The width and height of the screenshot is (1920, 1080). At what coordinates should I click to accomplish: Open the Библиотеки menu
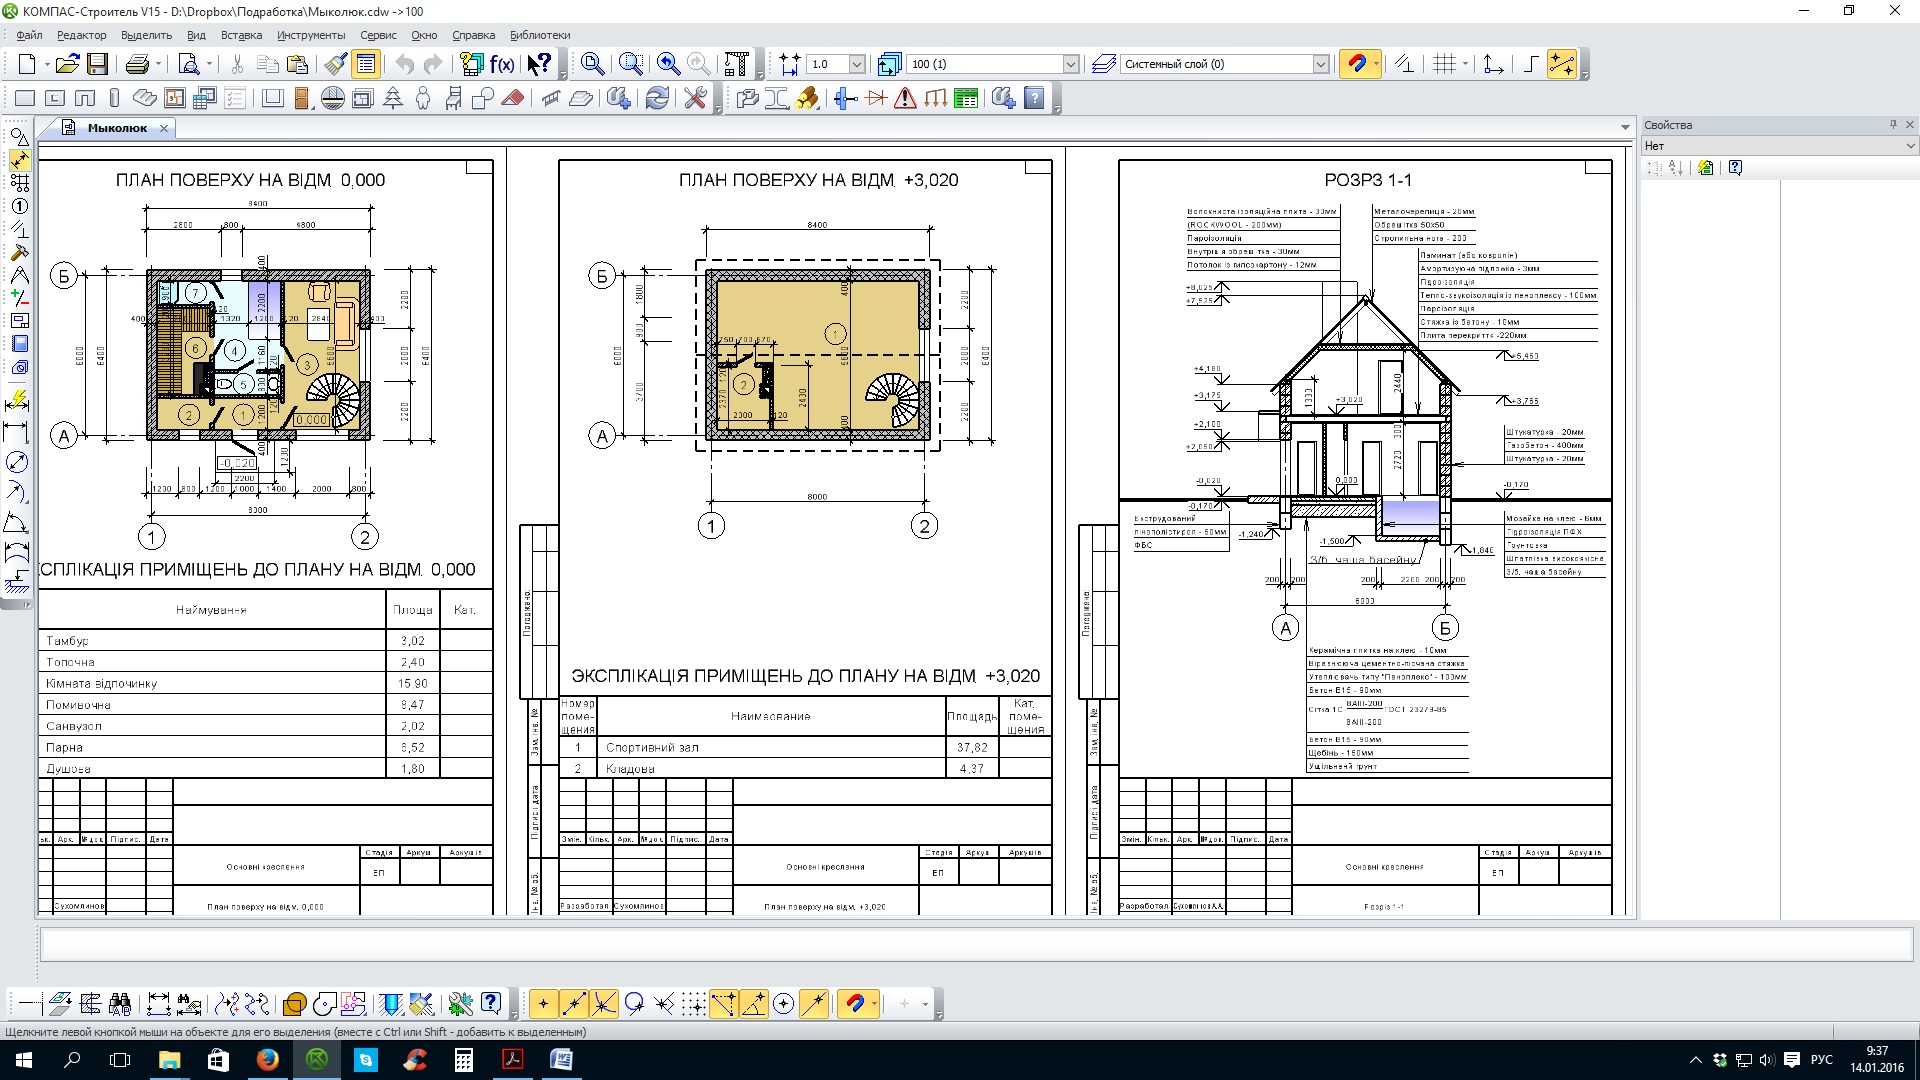point(540,35)
